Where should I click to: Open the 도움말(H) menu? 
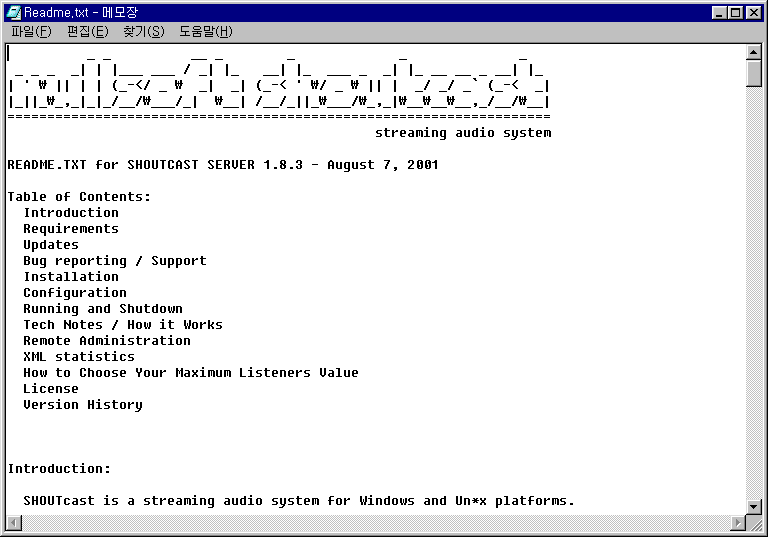[x=206, y=32]
